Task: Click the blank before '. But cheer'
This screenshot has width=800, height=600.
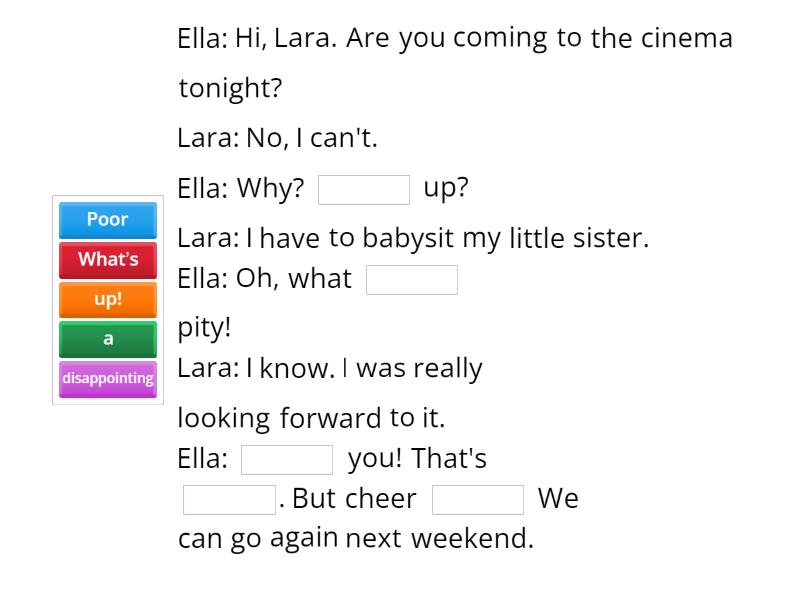Action: (229, 499)
